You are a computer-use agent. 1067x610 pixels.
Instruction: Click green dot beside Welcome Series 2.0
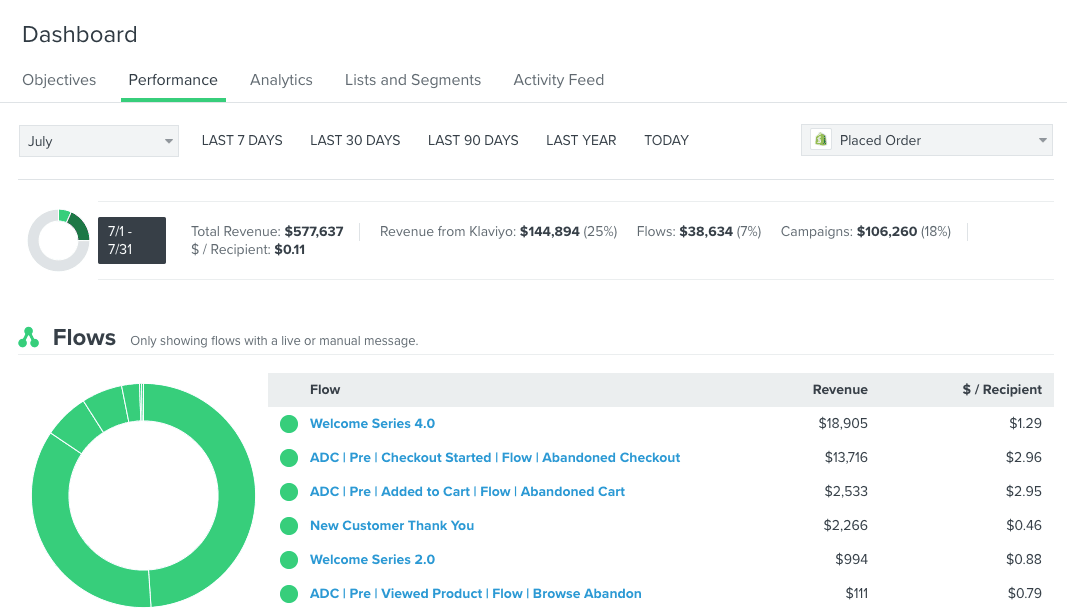pyautogui.click(x=289, y=560)
